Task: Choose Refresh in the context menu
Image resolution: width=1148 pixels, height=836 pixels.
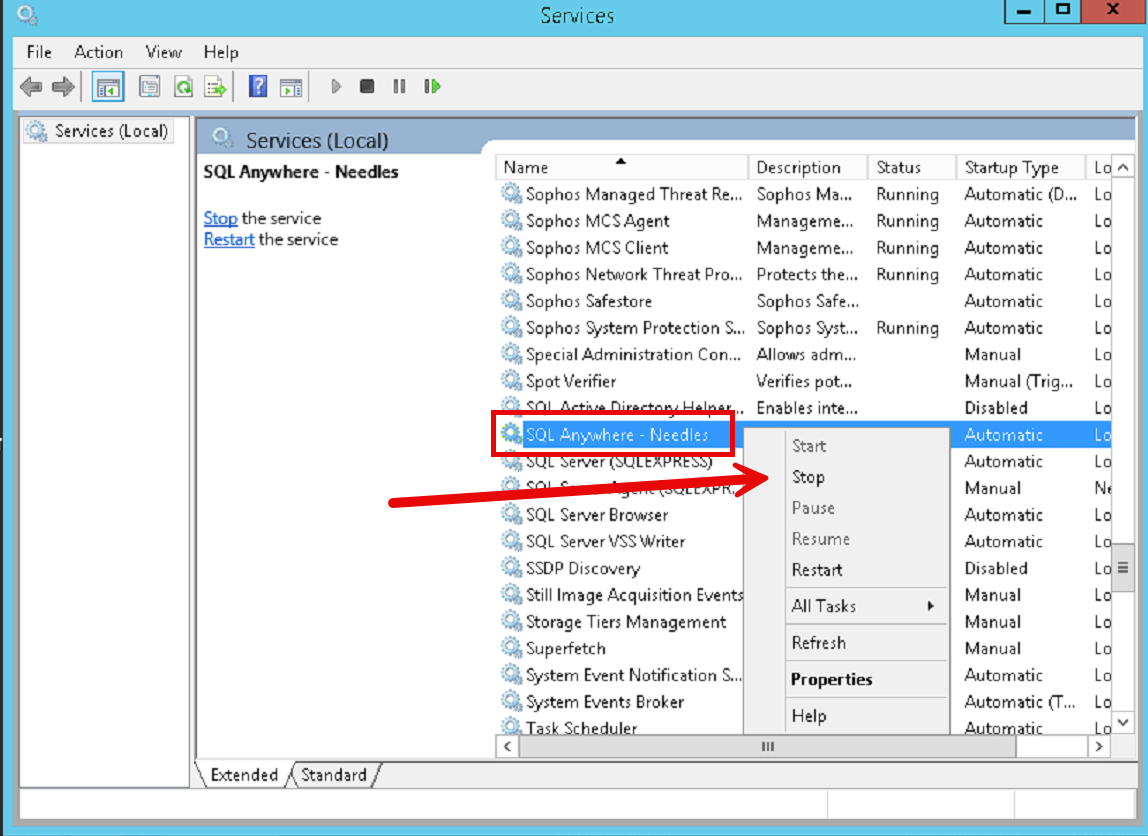Action: pos(846,643)
